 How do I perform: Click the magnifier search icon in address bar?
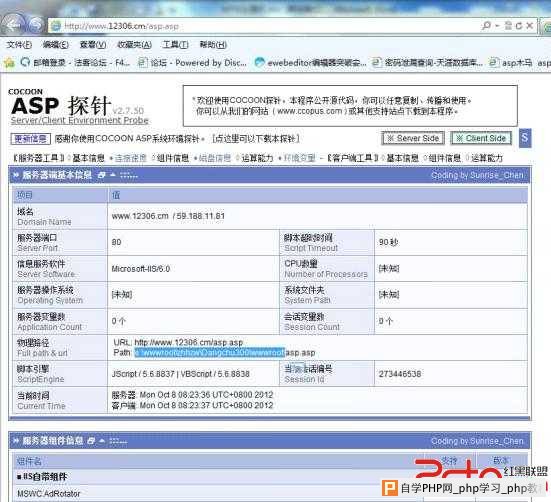point(486,25)
